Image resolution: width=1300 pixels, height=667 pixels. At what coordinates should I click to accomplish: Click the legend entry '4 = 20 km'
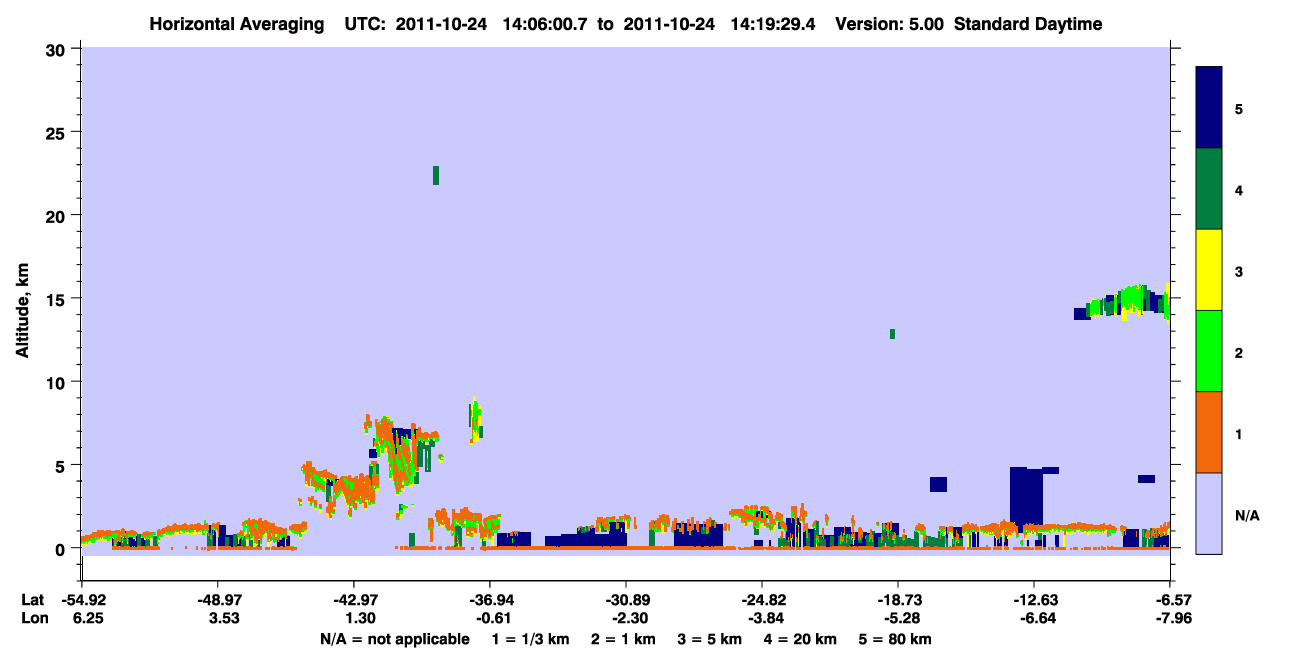[800, 639]
